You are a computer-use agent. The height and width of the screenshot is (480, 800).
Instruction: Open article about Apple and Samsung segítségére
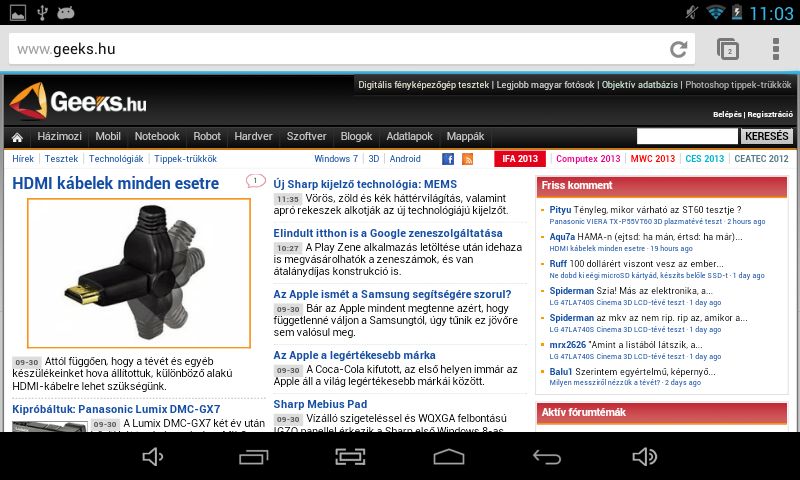pyautogui.click(x=392, y=294)
